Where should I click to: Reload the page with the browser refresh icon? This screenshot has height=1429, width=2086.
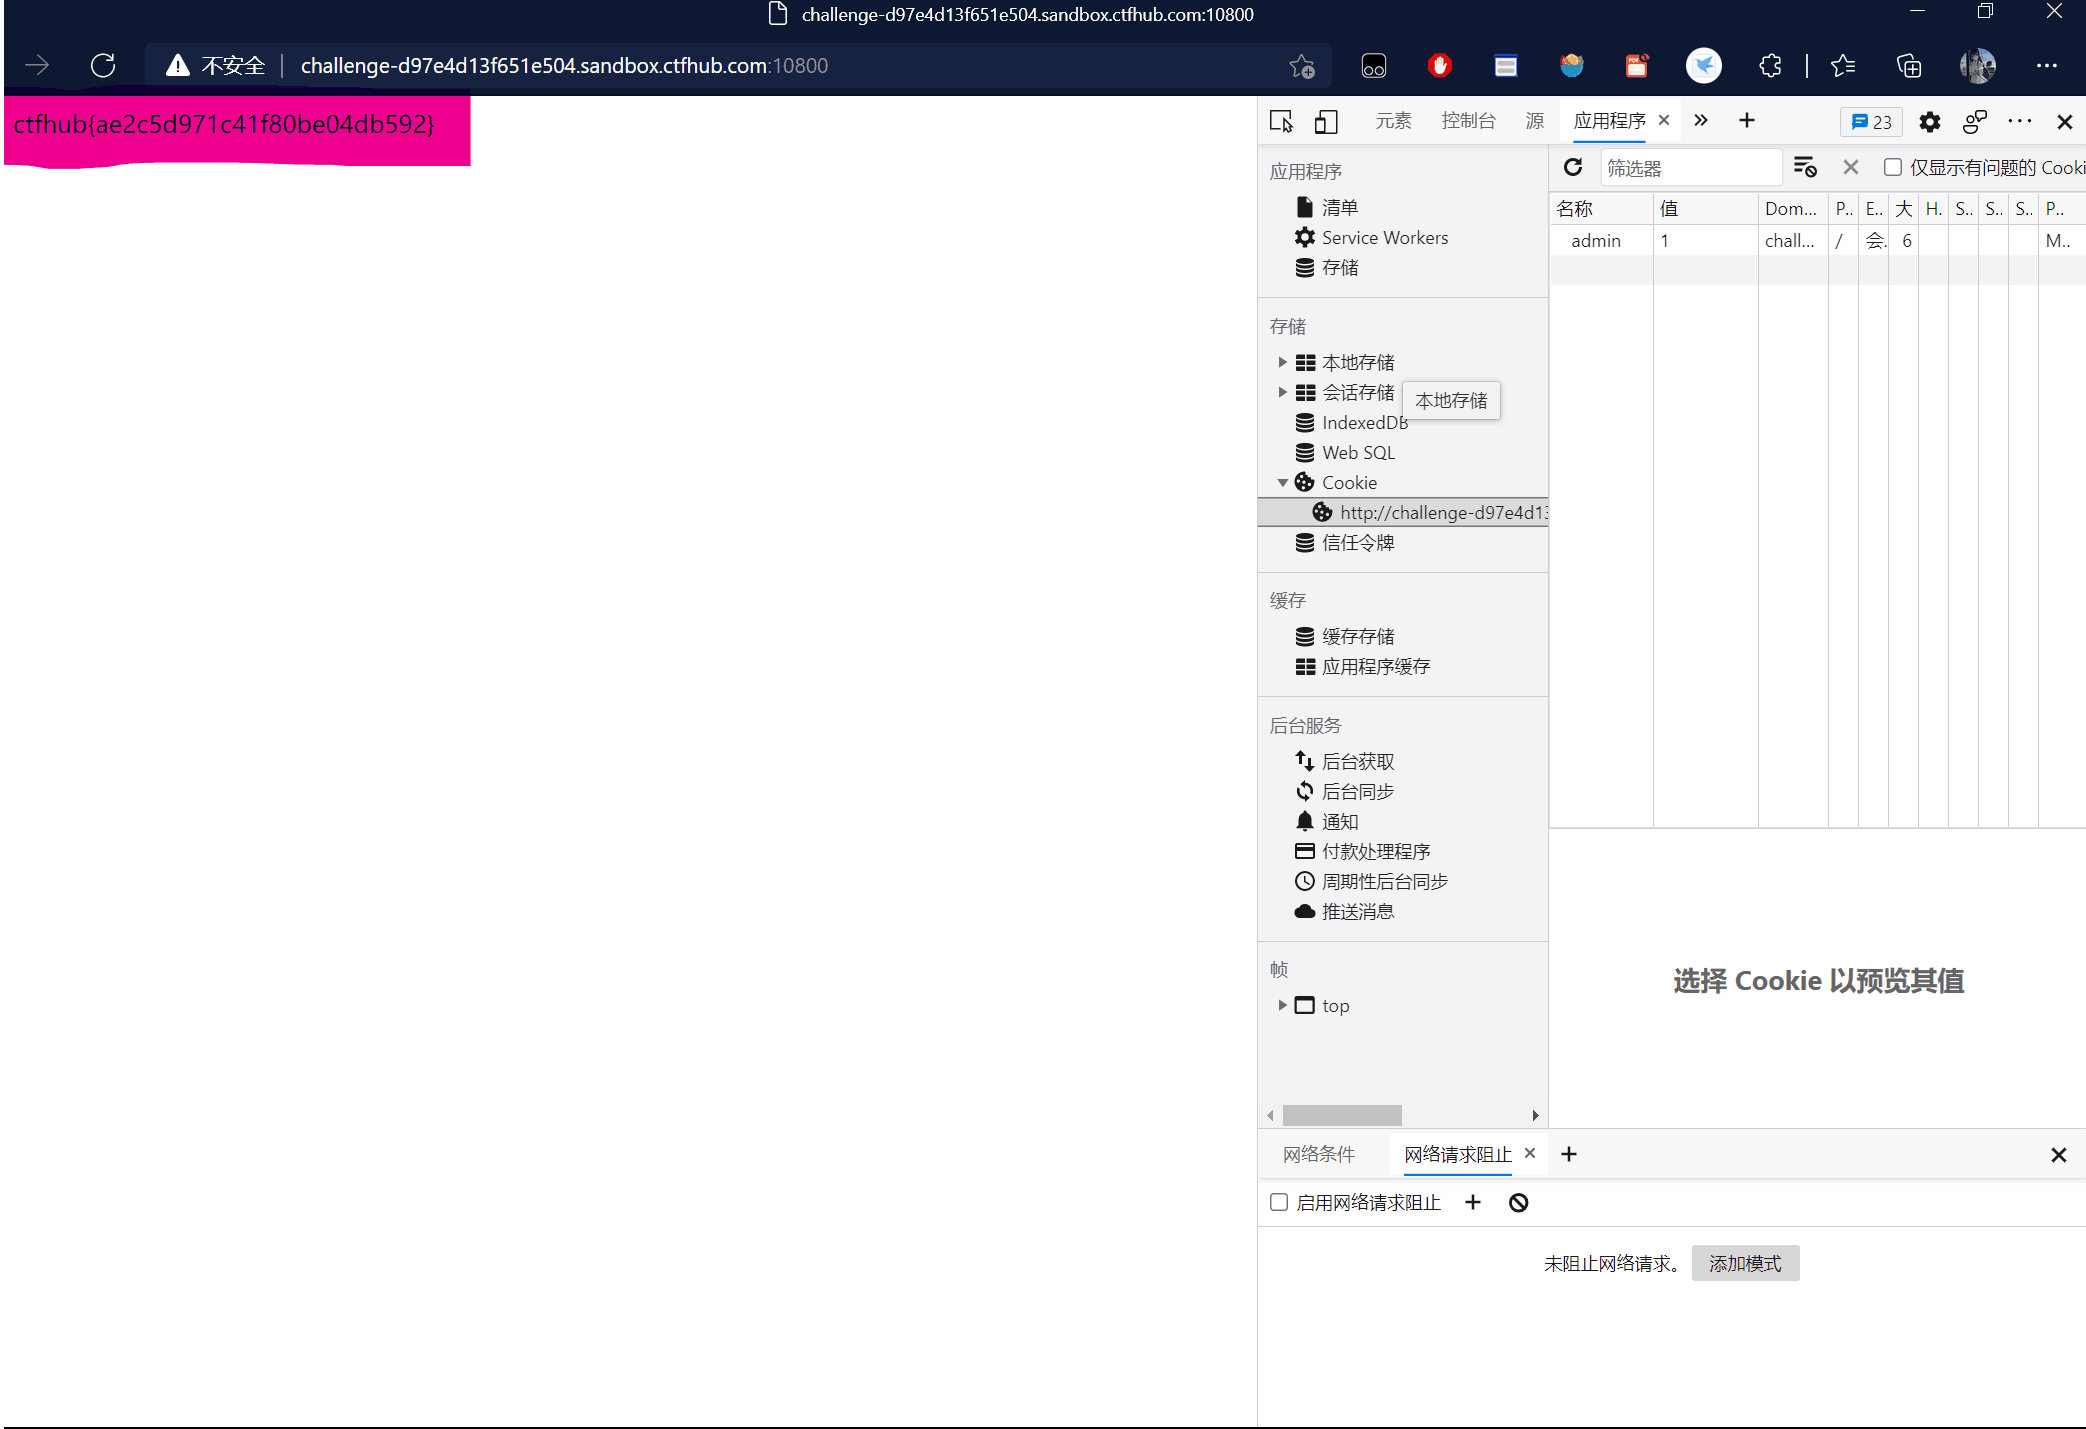[x=103, y=65]
